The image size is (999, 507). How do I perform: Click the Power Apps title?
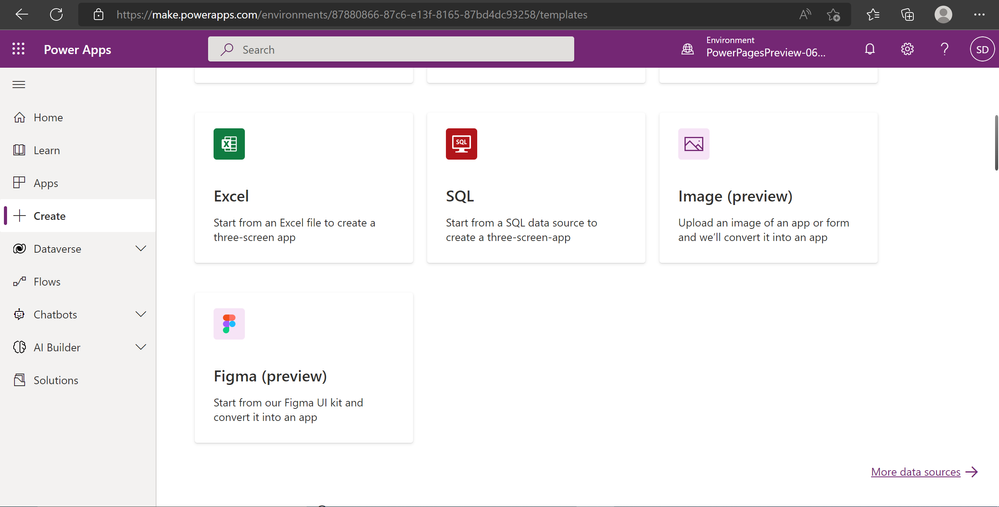pyautogui.click(x=77, y=50)
